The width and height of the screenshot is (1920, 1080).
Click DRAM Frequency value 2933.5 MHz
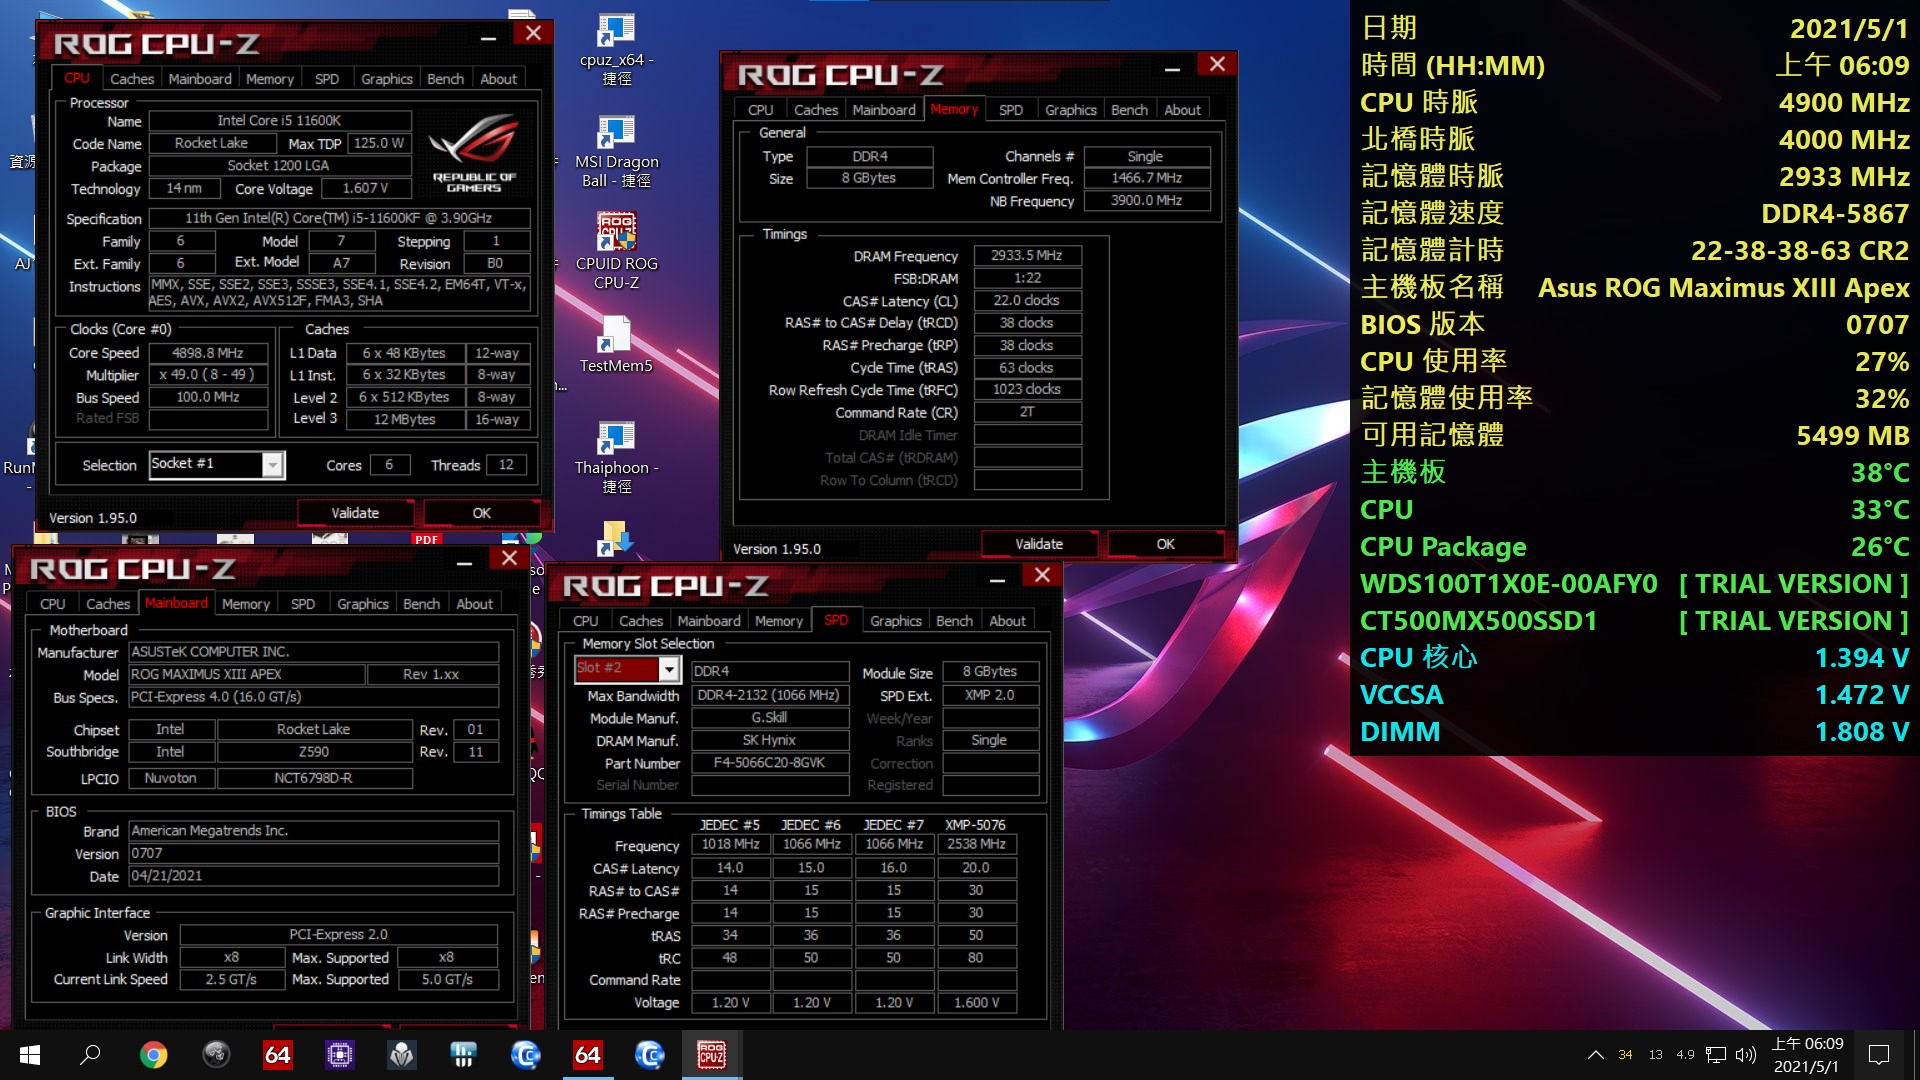[x=1027, y=256]
